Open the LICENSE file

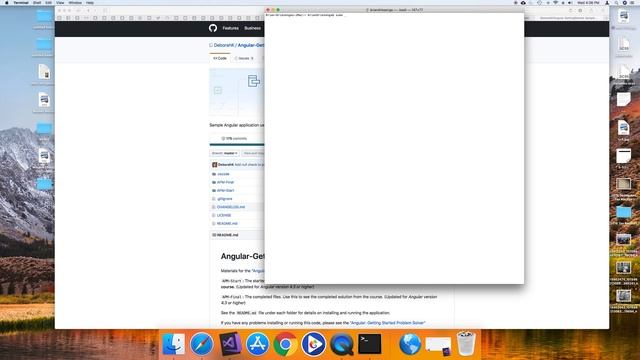coord(224,215)
